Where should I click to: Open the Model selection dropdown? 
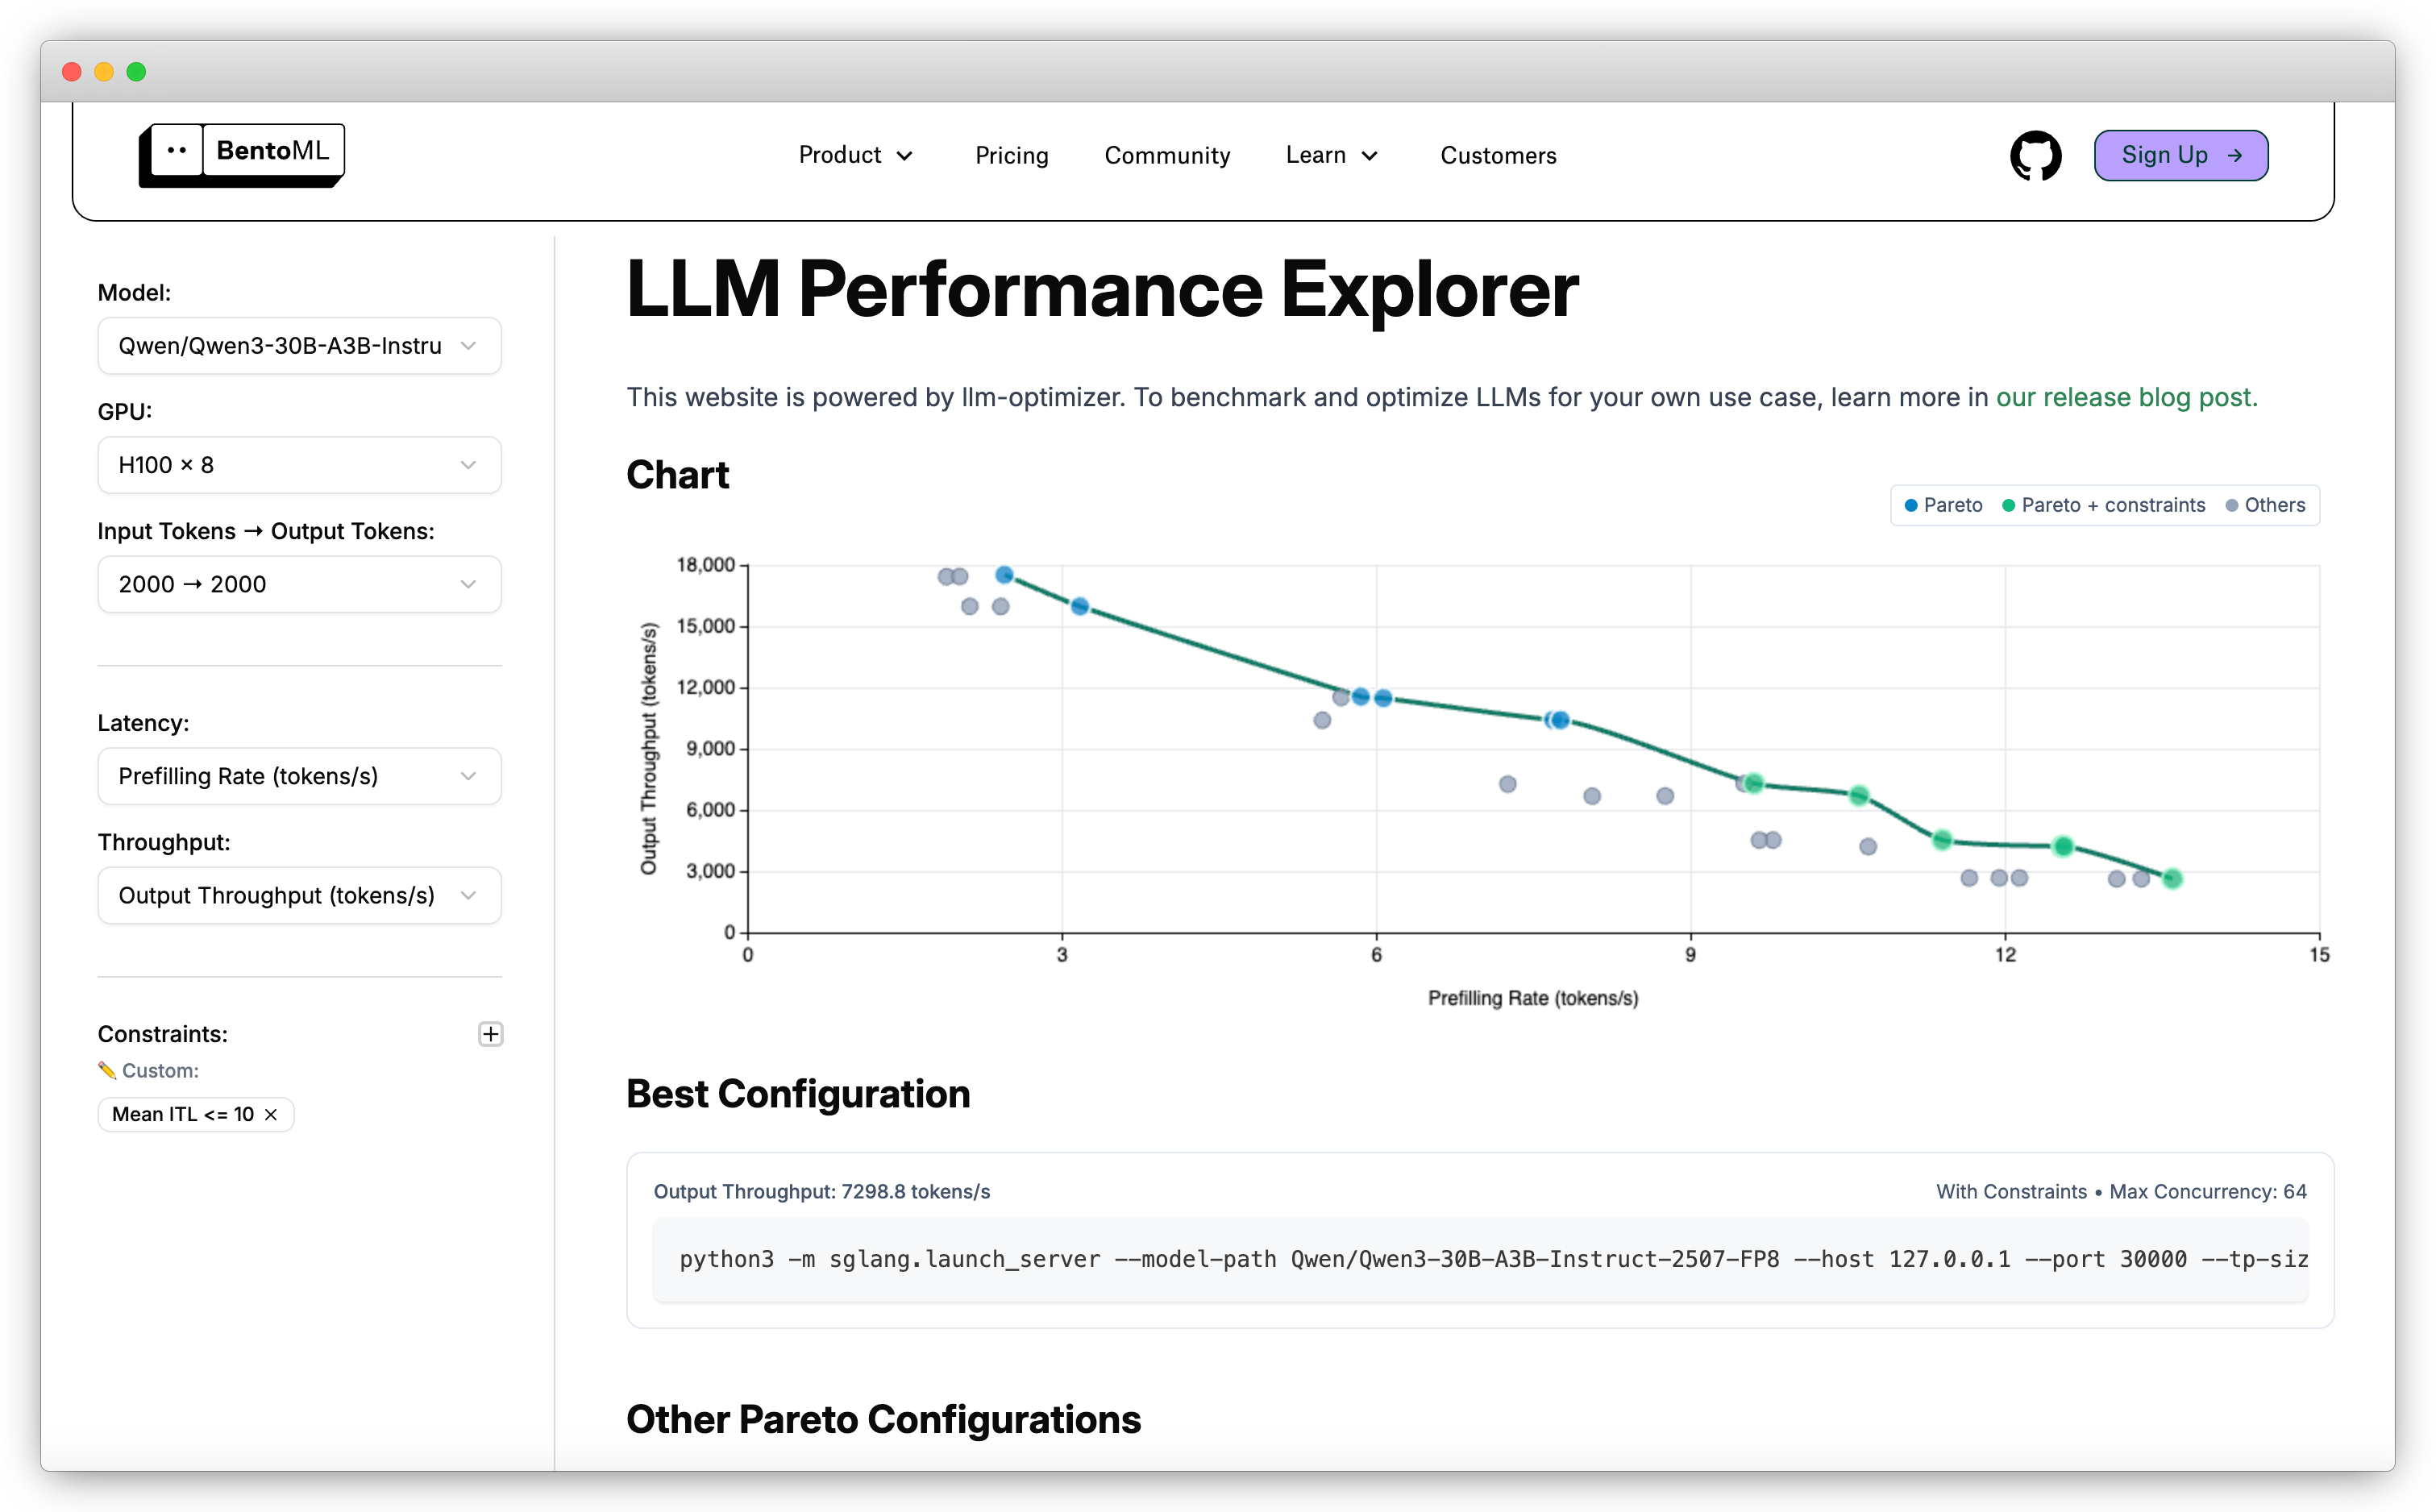tap(298, 345)
